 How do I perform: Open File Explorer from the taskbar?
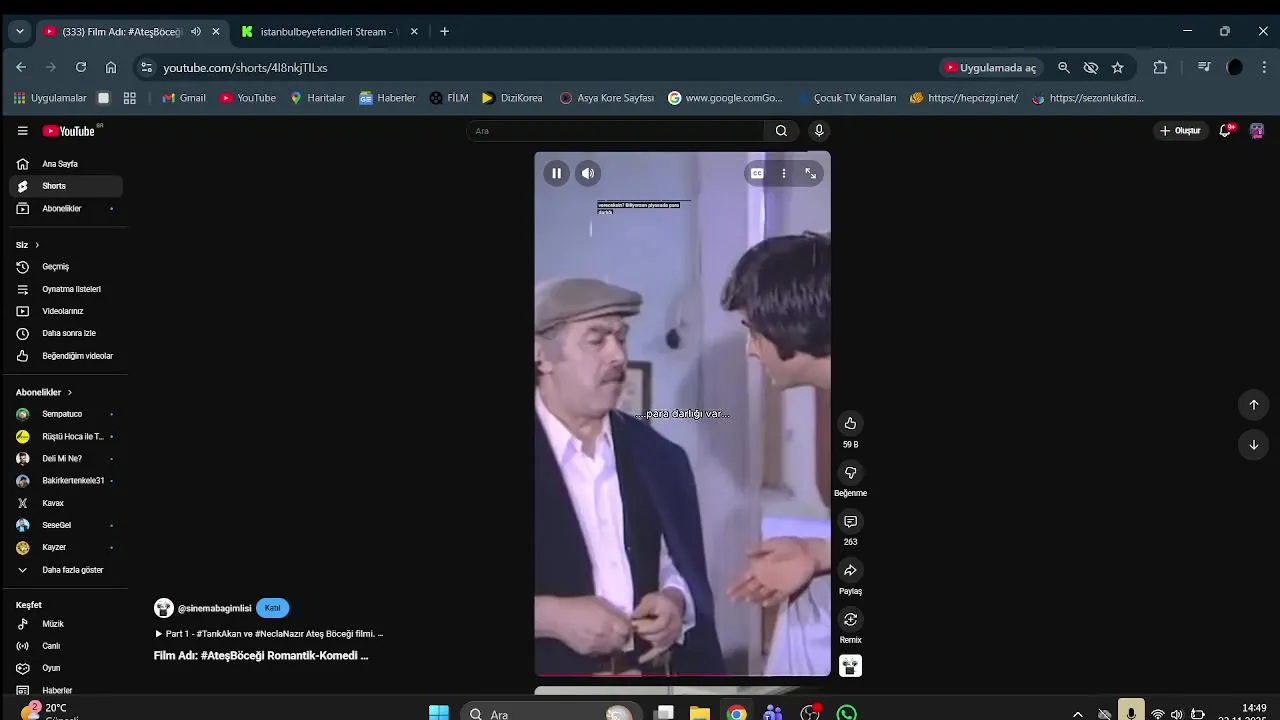tap(700, 713)
